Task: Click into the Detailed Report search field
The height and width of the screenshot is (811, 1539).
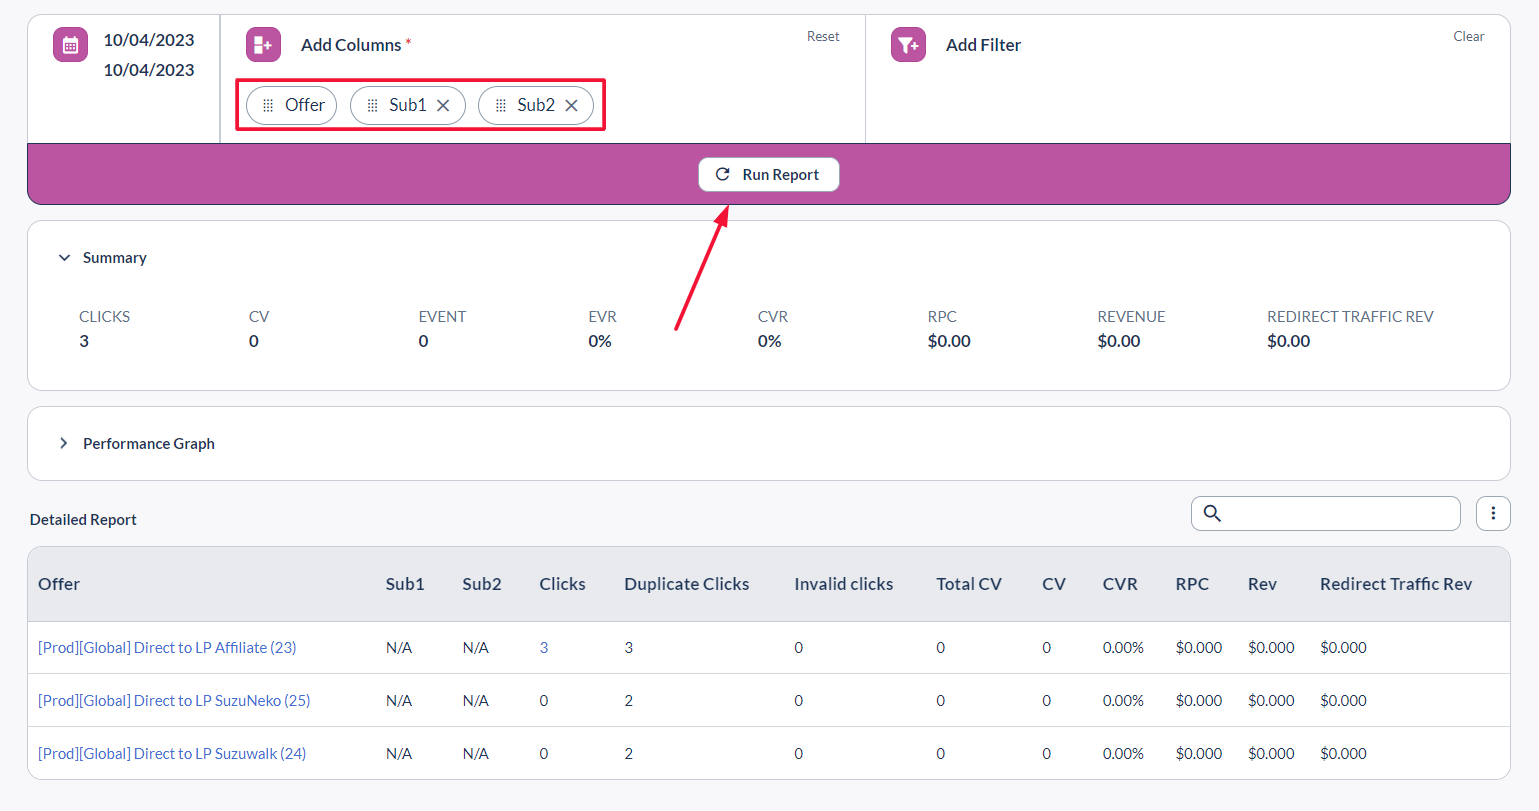Action: click(1338, 514)
